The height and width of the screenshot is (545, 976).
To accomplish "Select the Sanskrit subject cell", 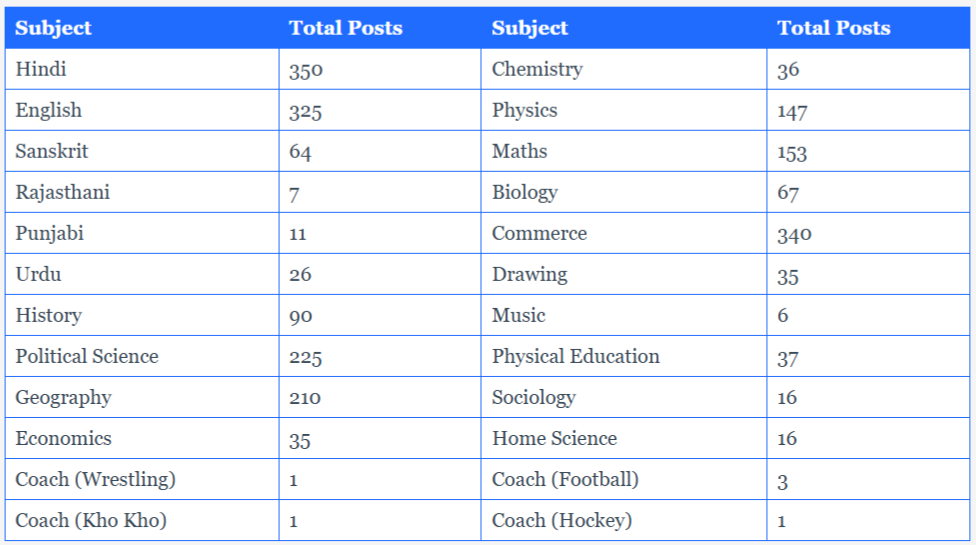I will coord(142,151).
